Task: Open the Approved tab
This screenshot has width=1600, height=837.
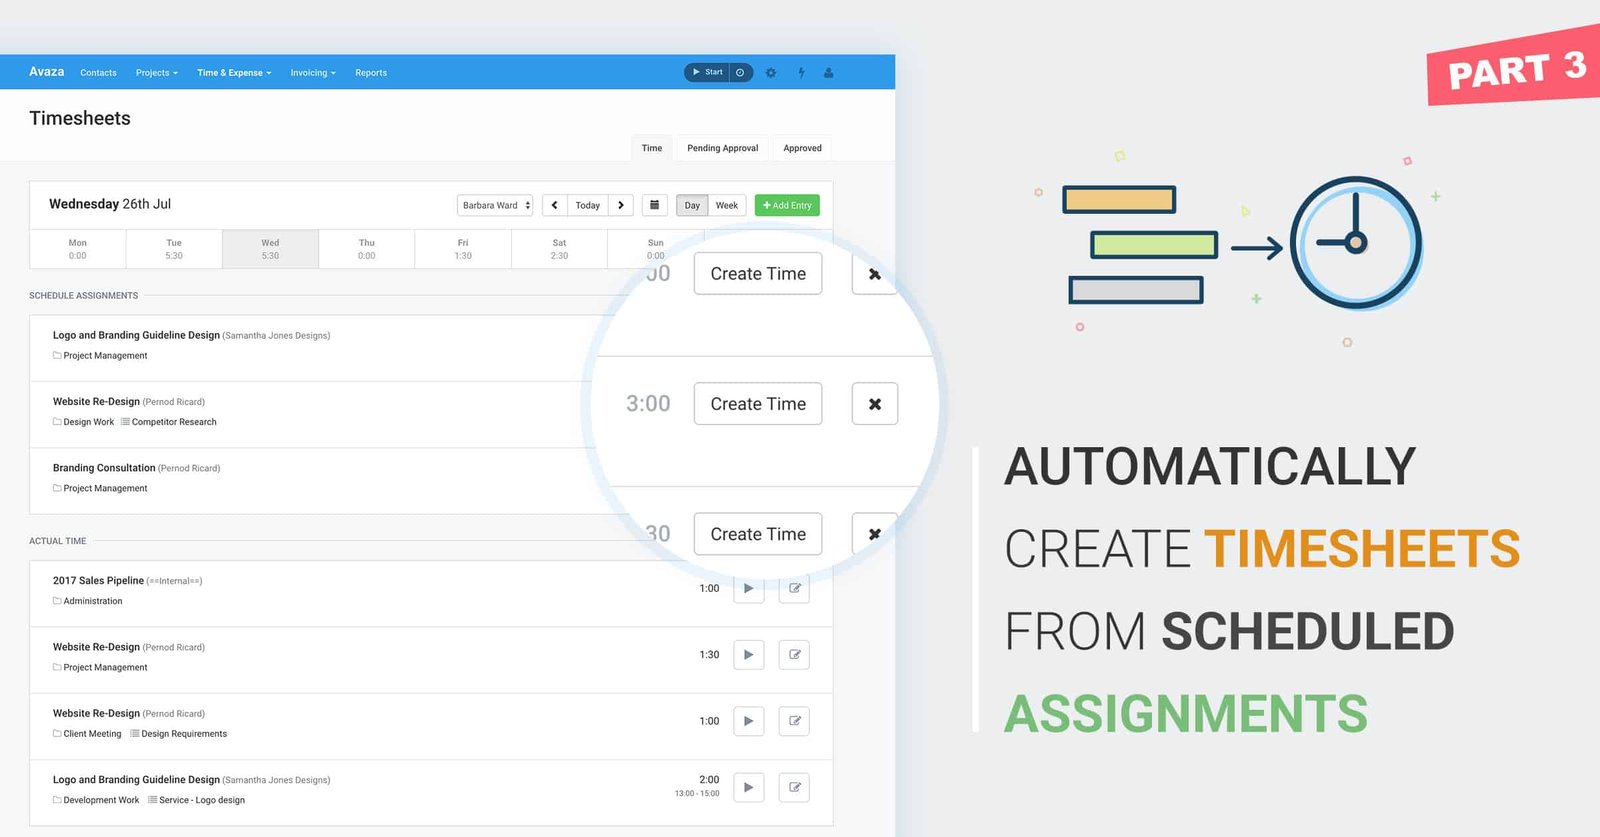Action: point(802,148)
